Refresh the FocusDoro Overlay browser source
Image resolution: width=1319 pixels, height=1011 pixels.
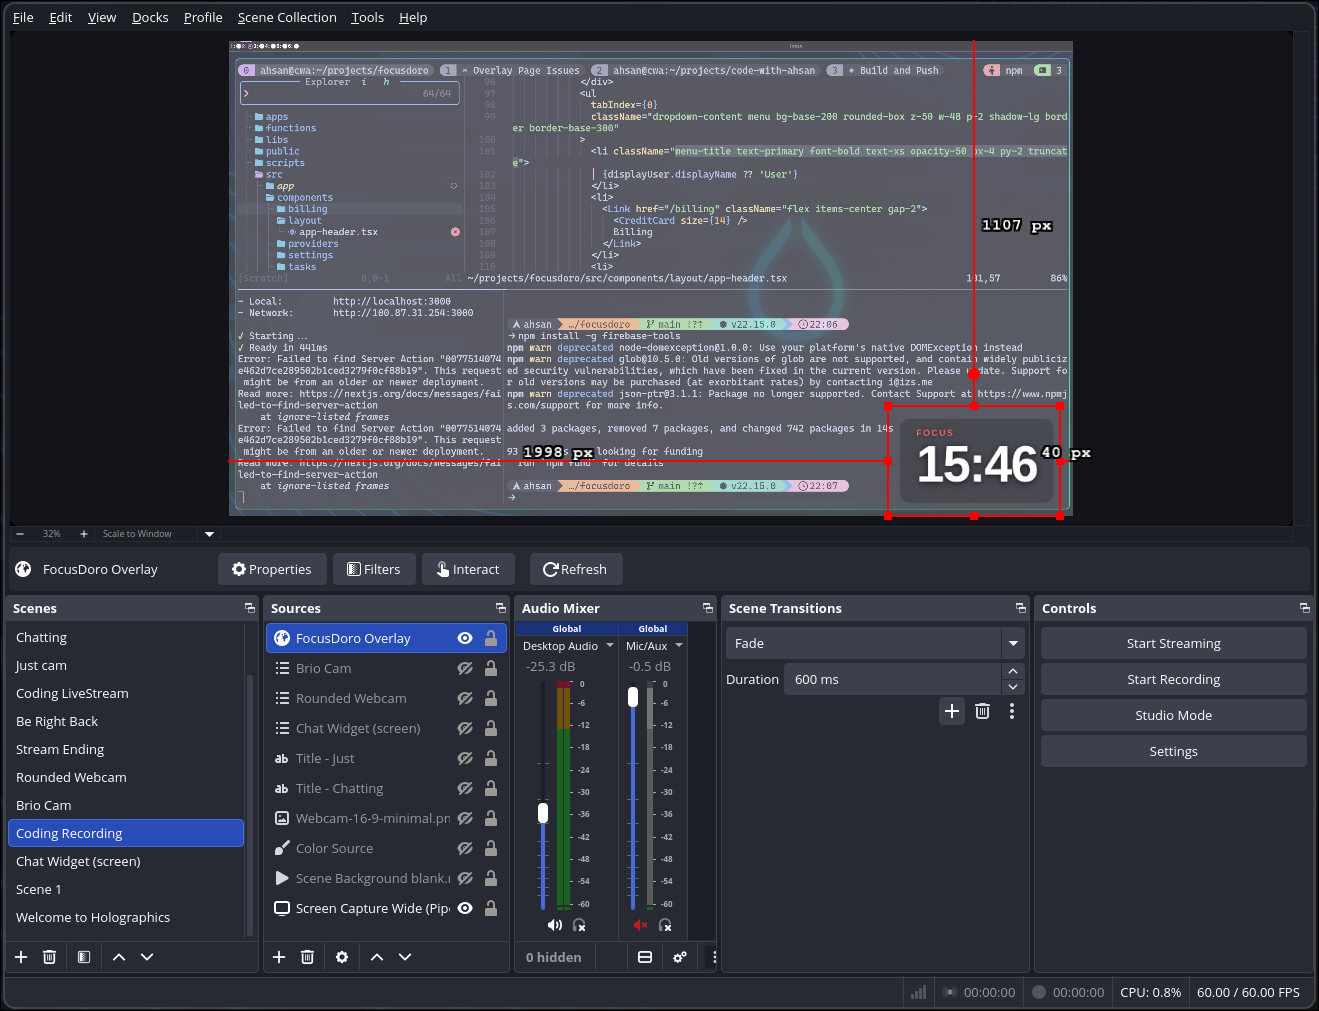tap(575, 569)
